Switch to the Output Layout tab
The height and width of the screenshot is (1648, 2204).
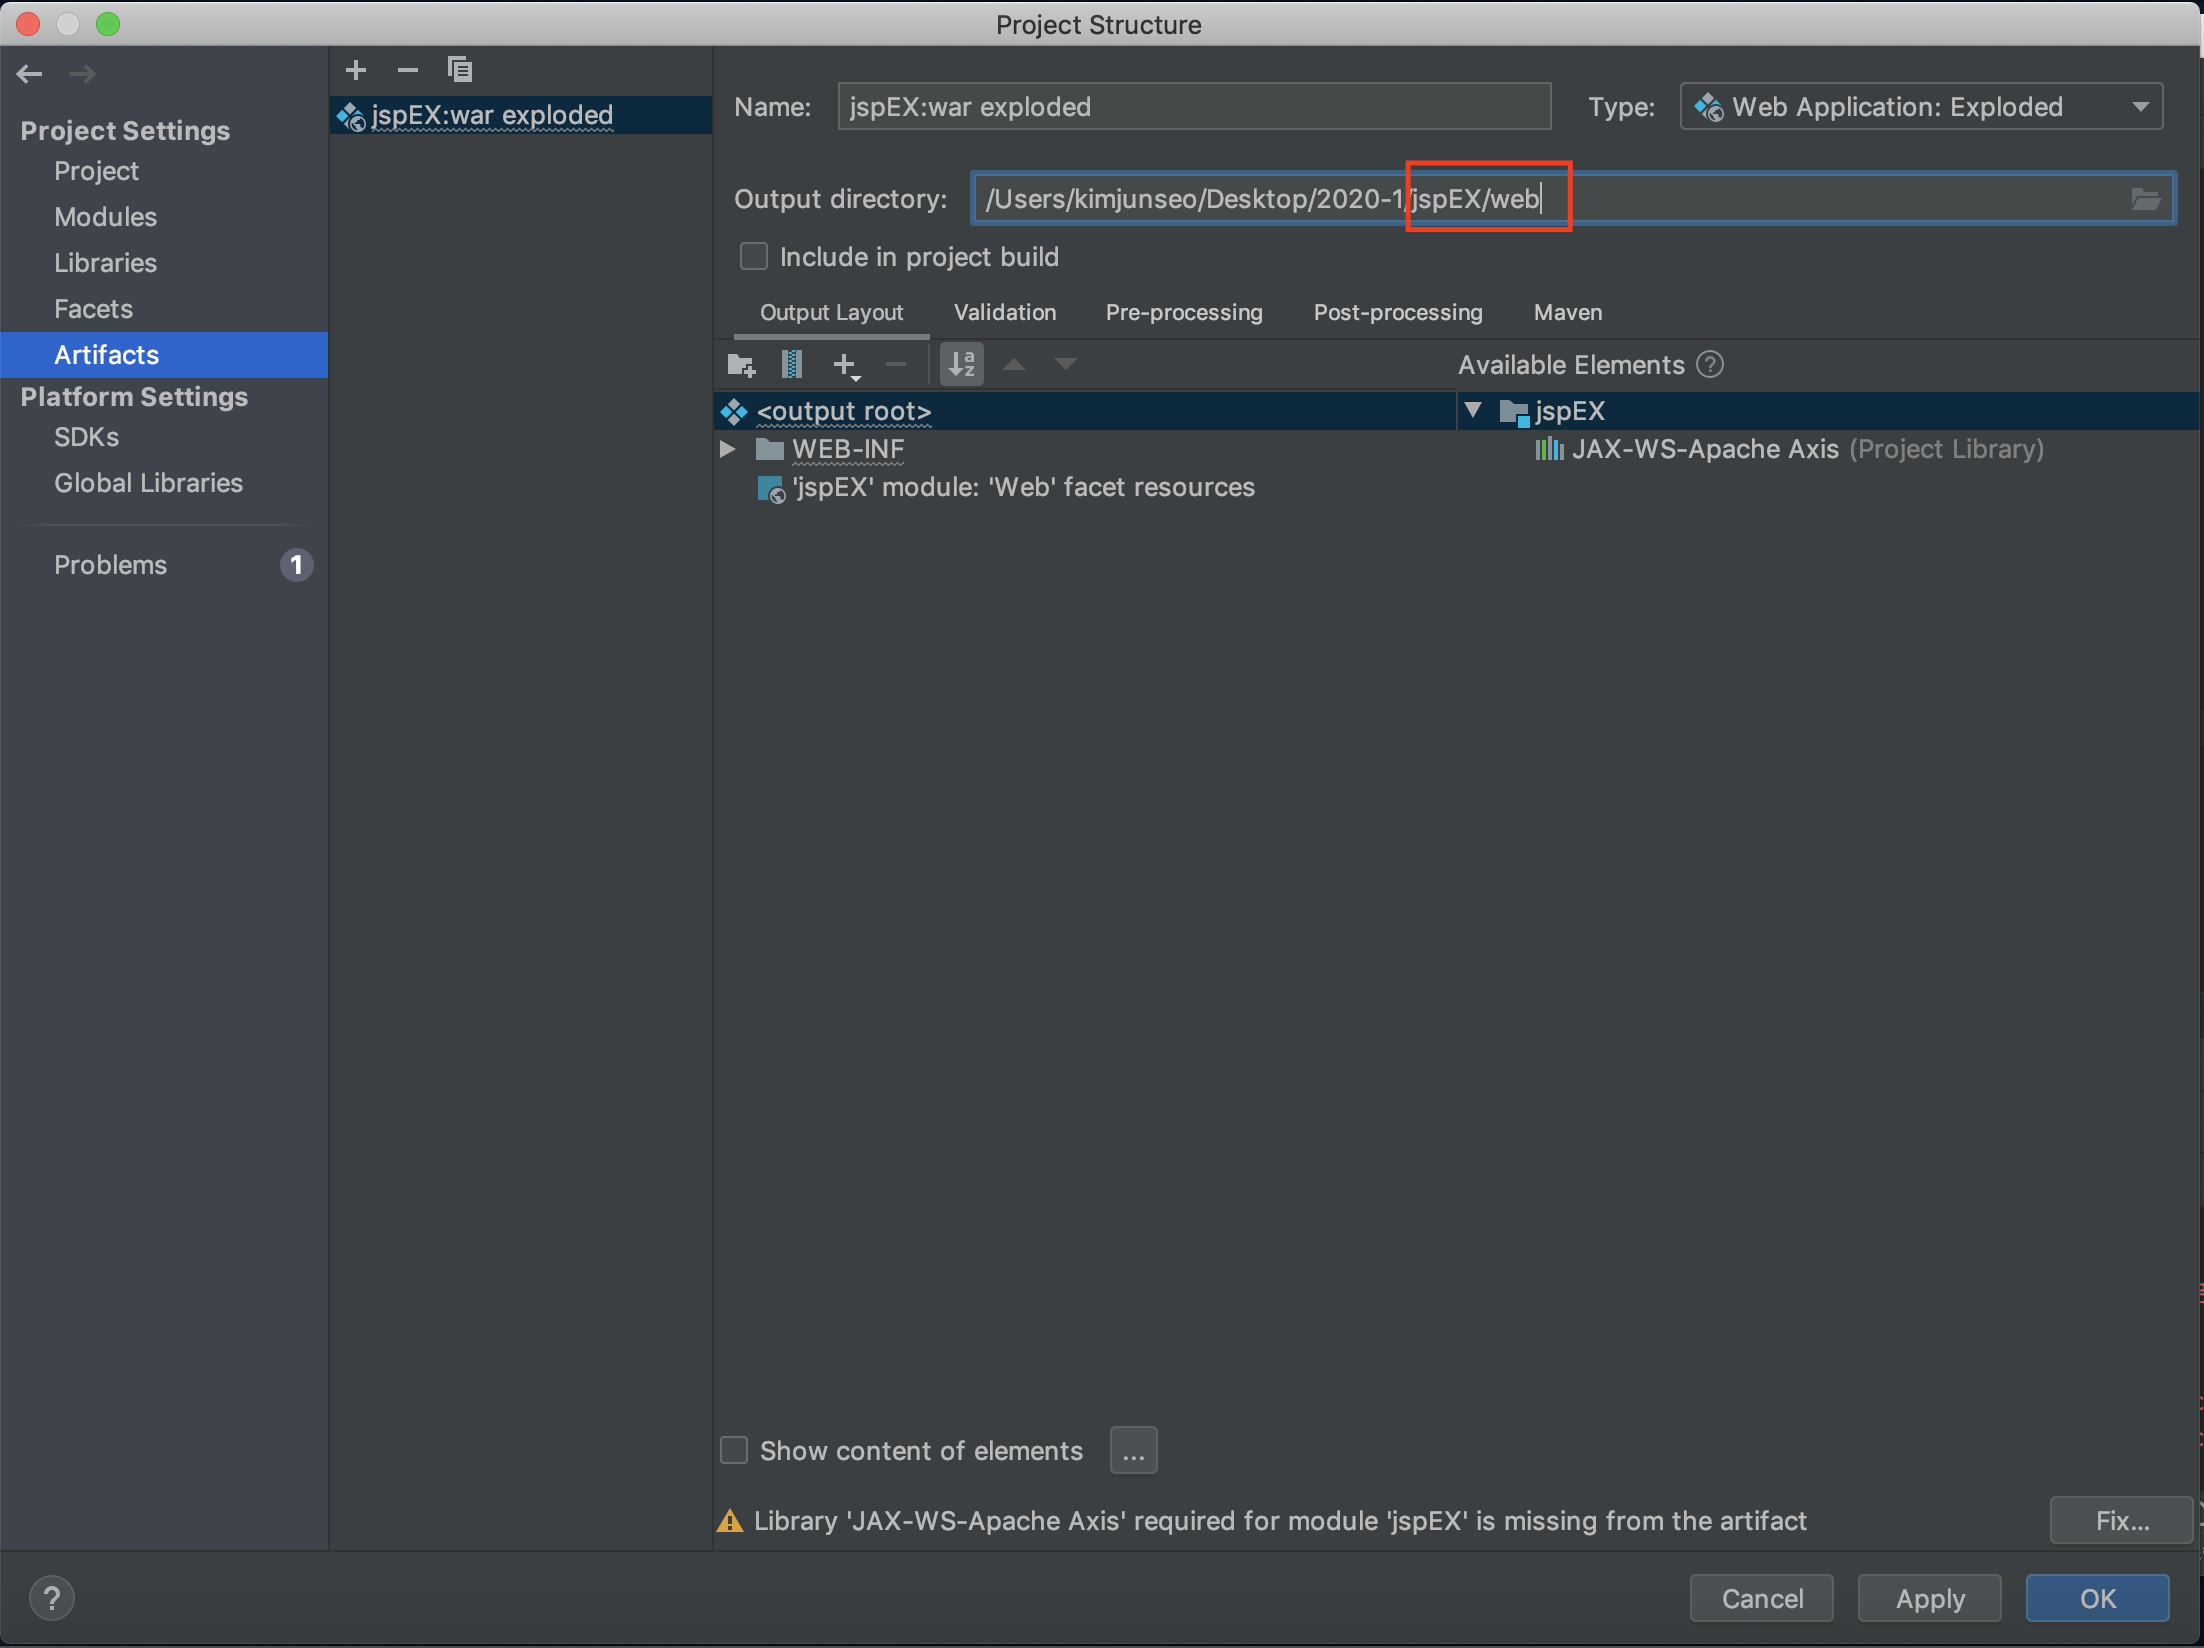tap(831, 313)
